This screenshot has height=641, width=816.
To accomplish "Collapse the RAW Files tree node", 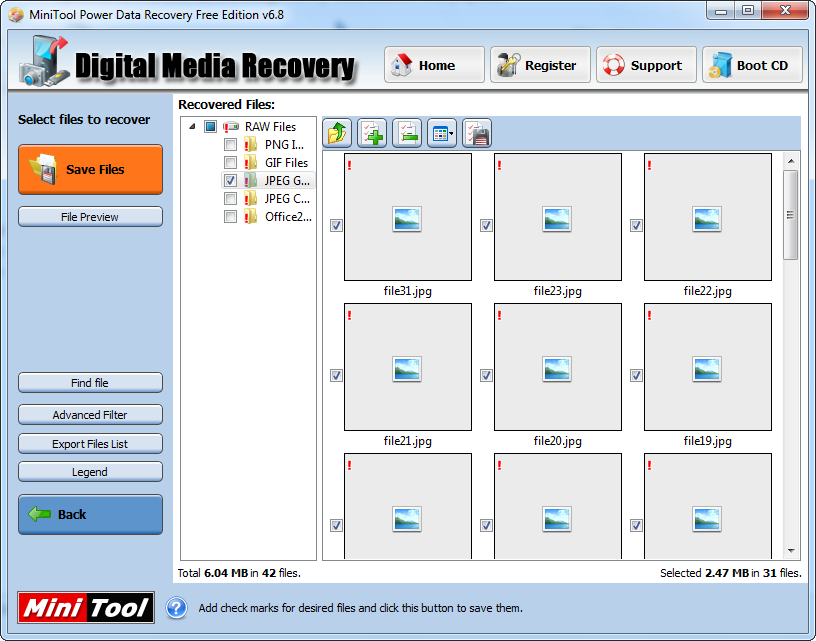I will click(193, 126).
